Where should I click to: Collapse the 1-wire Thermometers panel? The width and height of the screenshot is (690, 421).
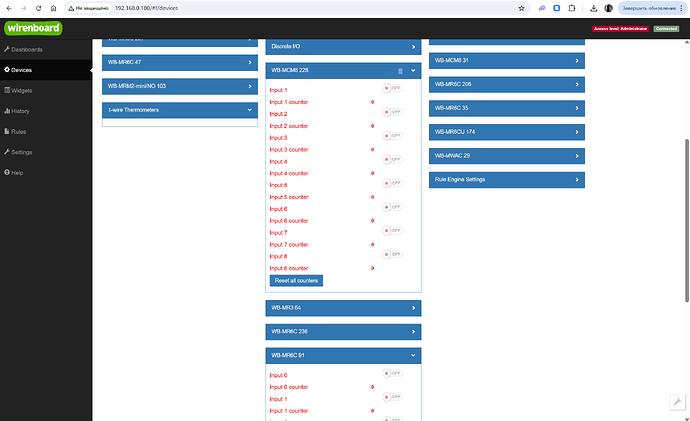coord(180,110)
